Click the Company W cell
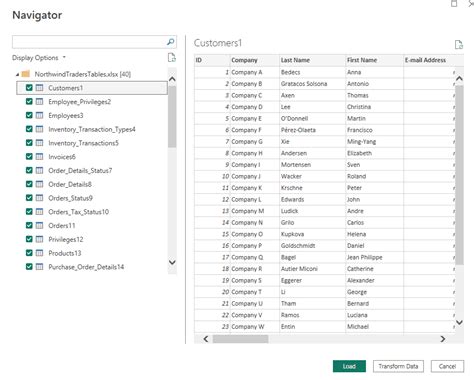Image resolution: width=474 pixels, height=380 pixels. click(x=255, y=326)
